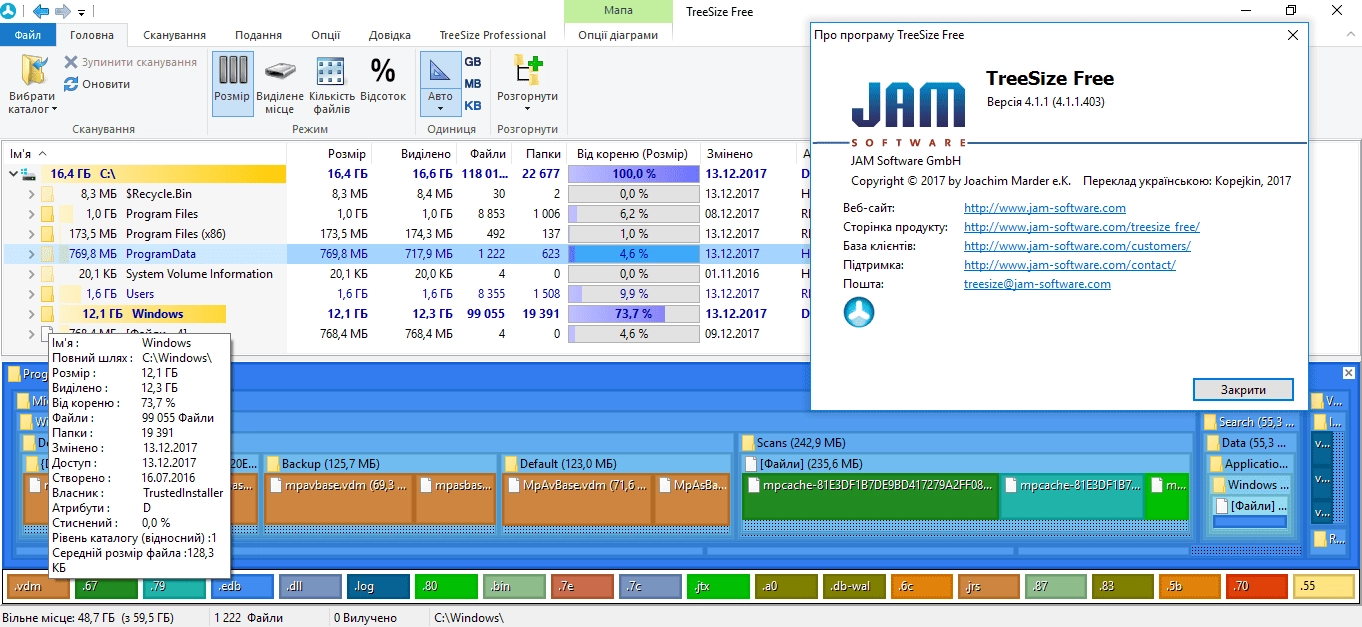The height and width of the screenshot is (627, 1362).
Task: Expand the Program Files folder
Action: tap(31, 214)
